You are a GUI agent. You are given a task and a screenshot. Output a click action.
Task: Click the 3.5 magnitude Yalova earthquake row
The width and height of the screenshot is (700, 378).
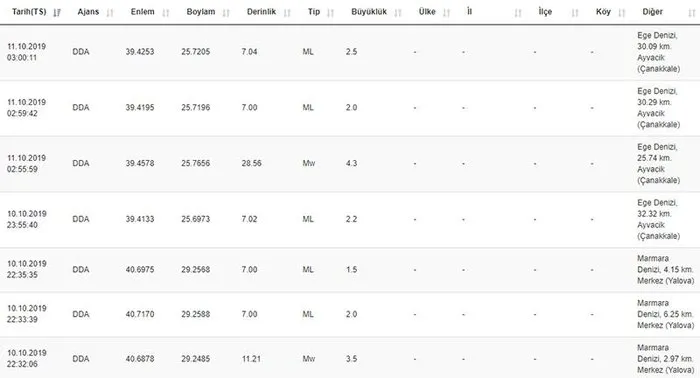350,358
